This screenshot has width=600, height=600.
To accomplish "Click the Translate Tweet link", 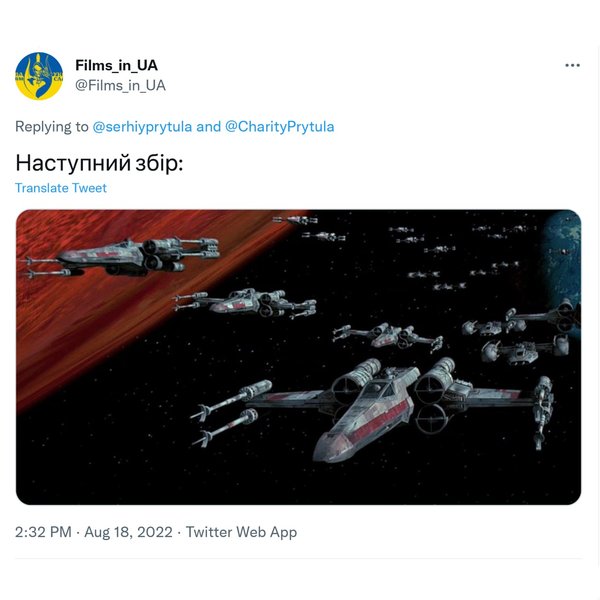I will click(x=61, y=188).
